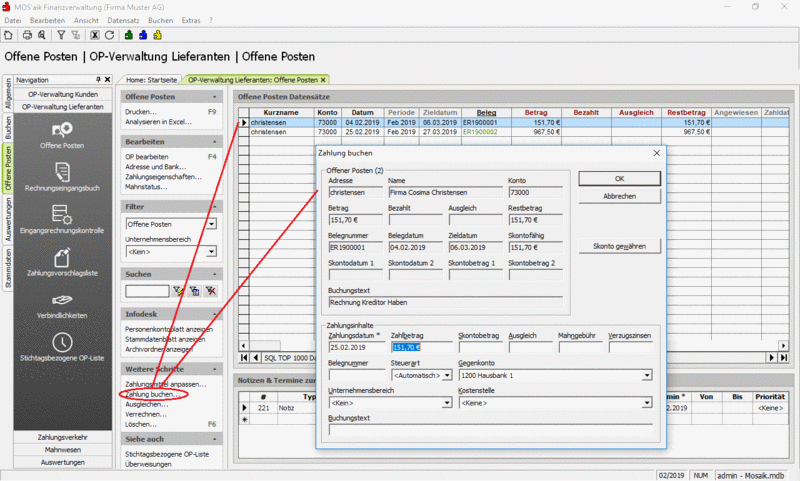Open the Datensatz menu
800x481 pixels.
click(123, 20)
